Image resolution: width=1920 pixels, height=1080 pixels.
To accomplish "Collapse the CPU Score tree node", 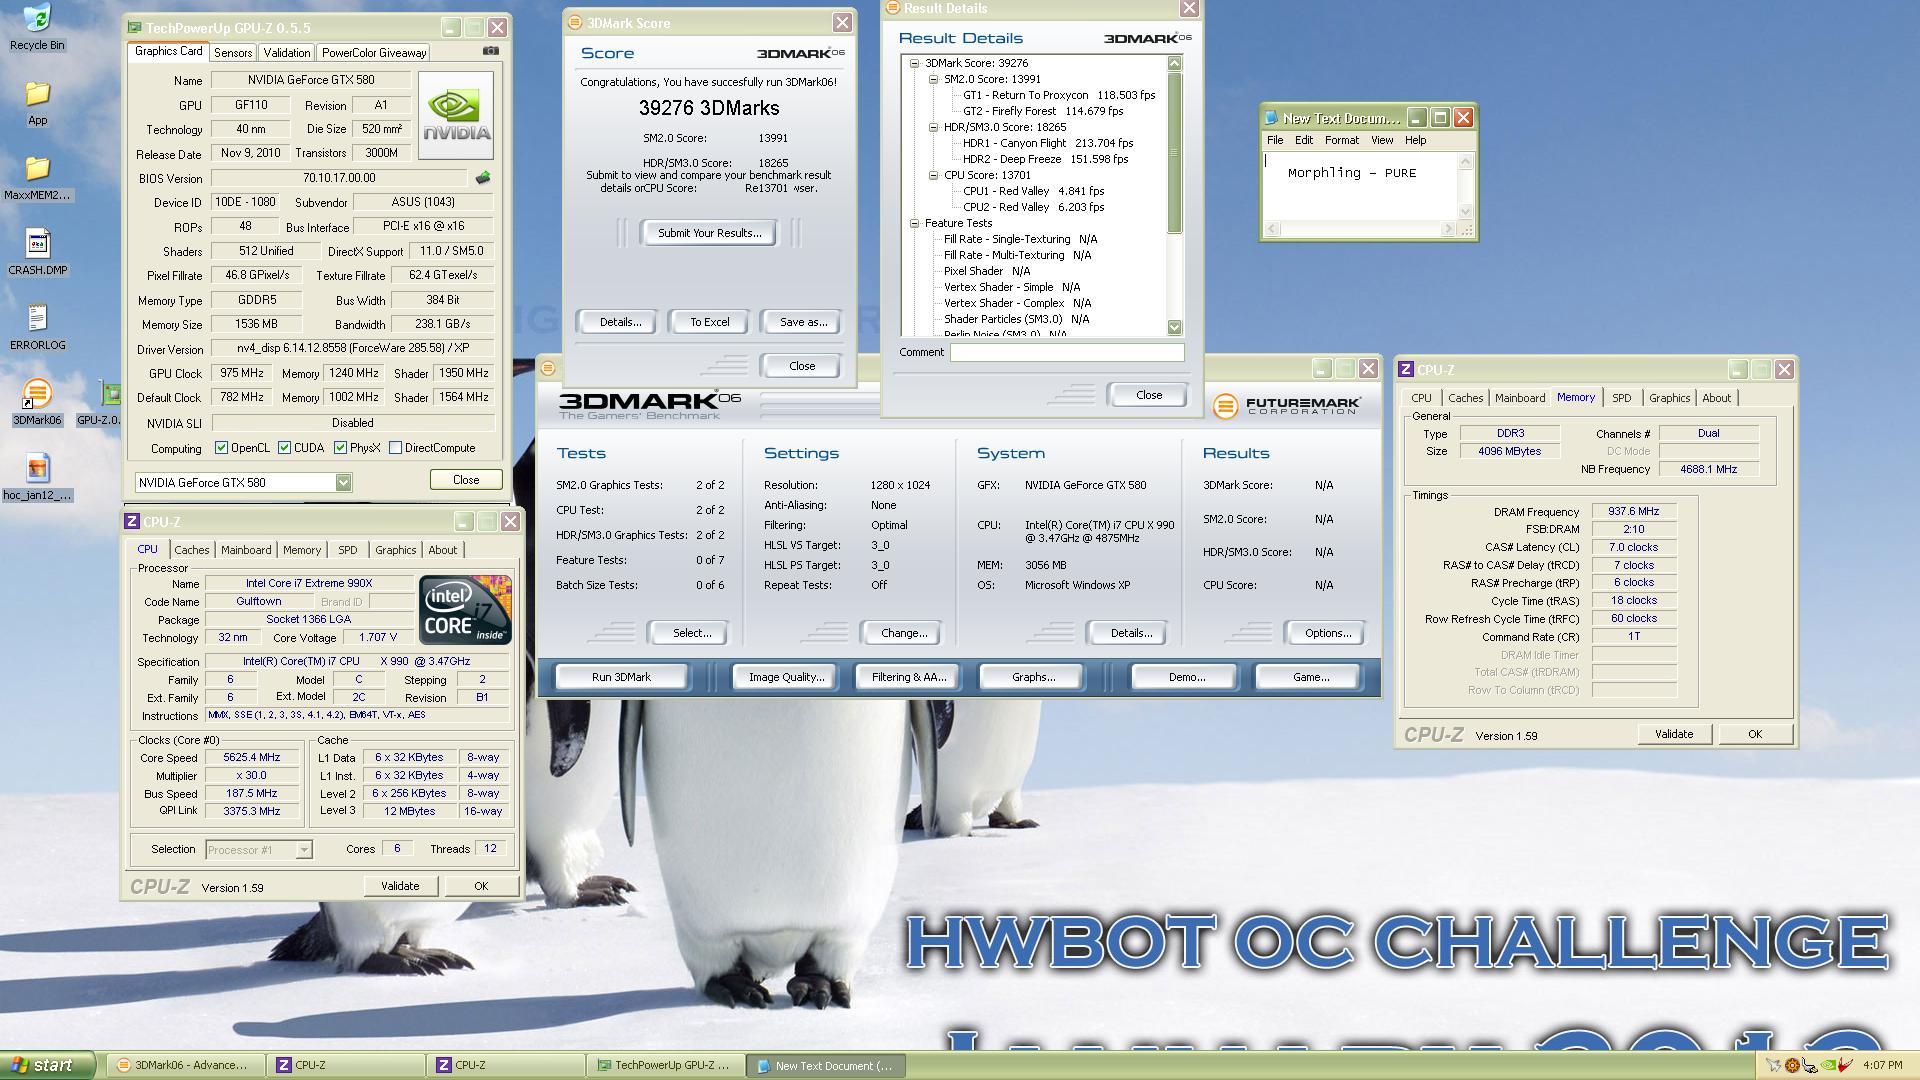I will point(933,175).
